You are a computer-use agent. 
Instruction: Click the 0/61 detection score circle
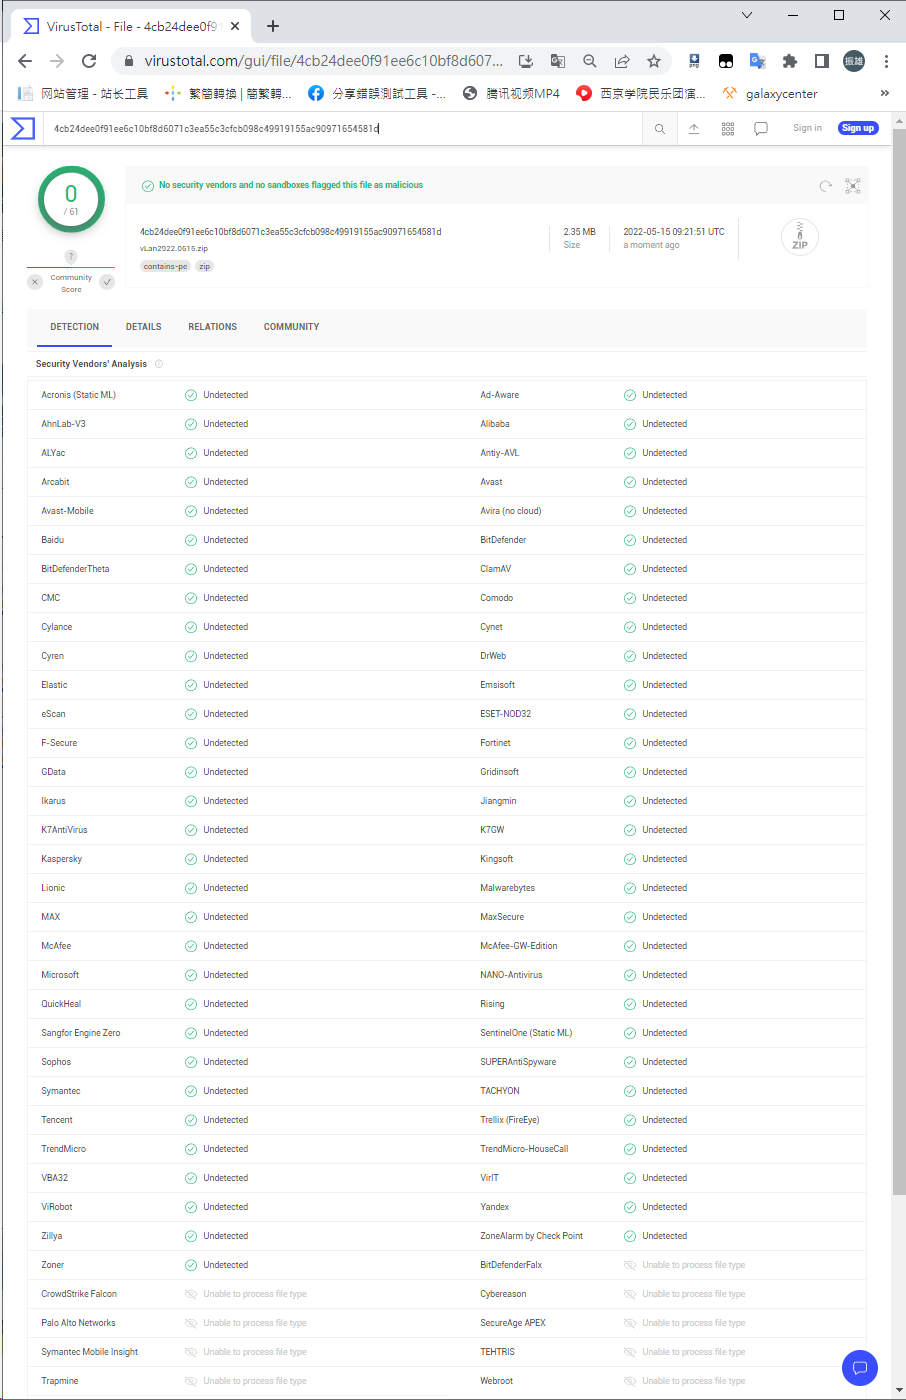coord(71,199)
